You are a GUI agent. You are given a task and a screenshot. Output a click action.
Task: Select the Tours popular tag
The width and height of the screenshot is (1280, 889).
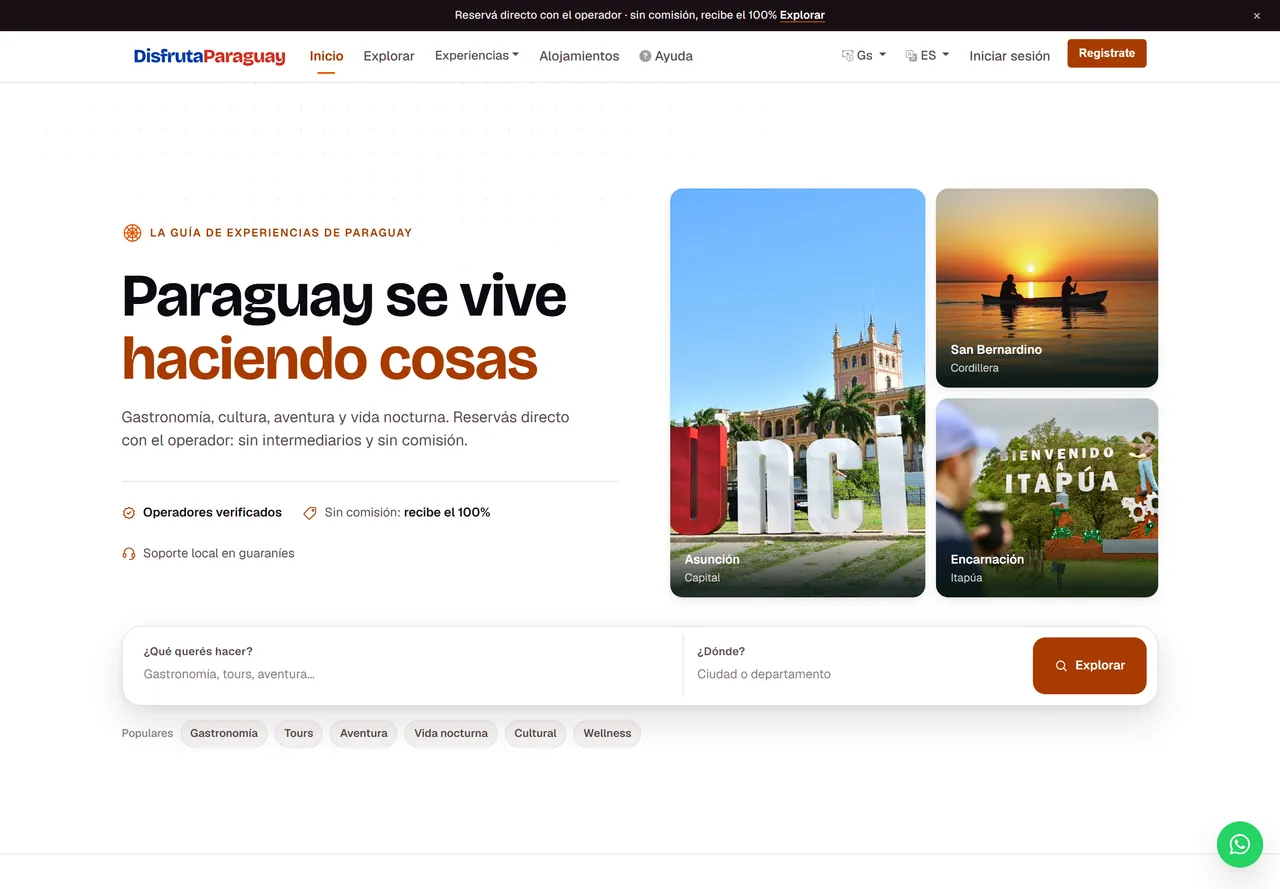coord(299,733)
